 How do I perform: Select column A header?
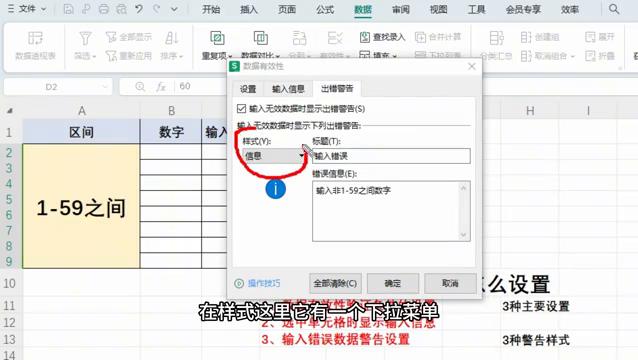click(81, 111)
